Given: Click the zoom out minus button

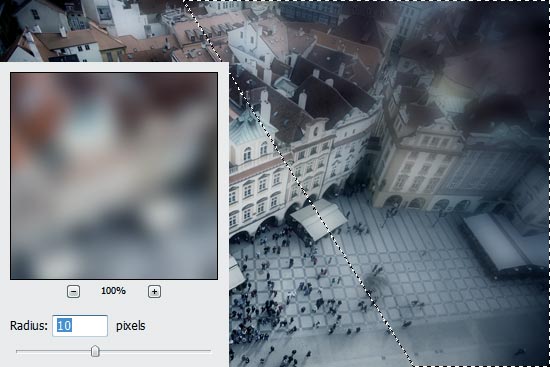Looking at the screenshot, I should click(x=73, y=292).
